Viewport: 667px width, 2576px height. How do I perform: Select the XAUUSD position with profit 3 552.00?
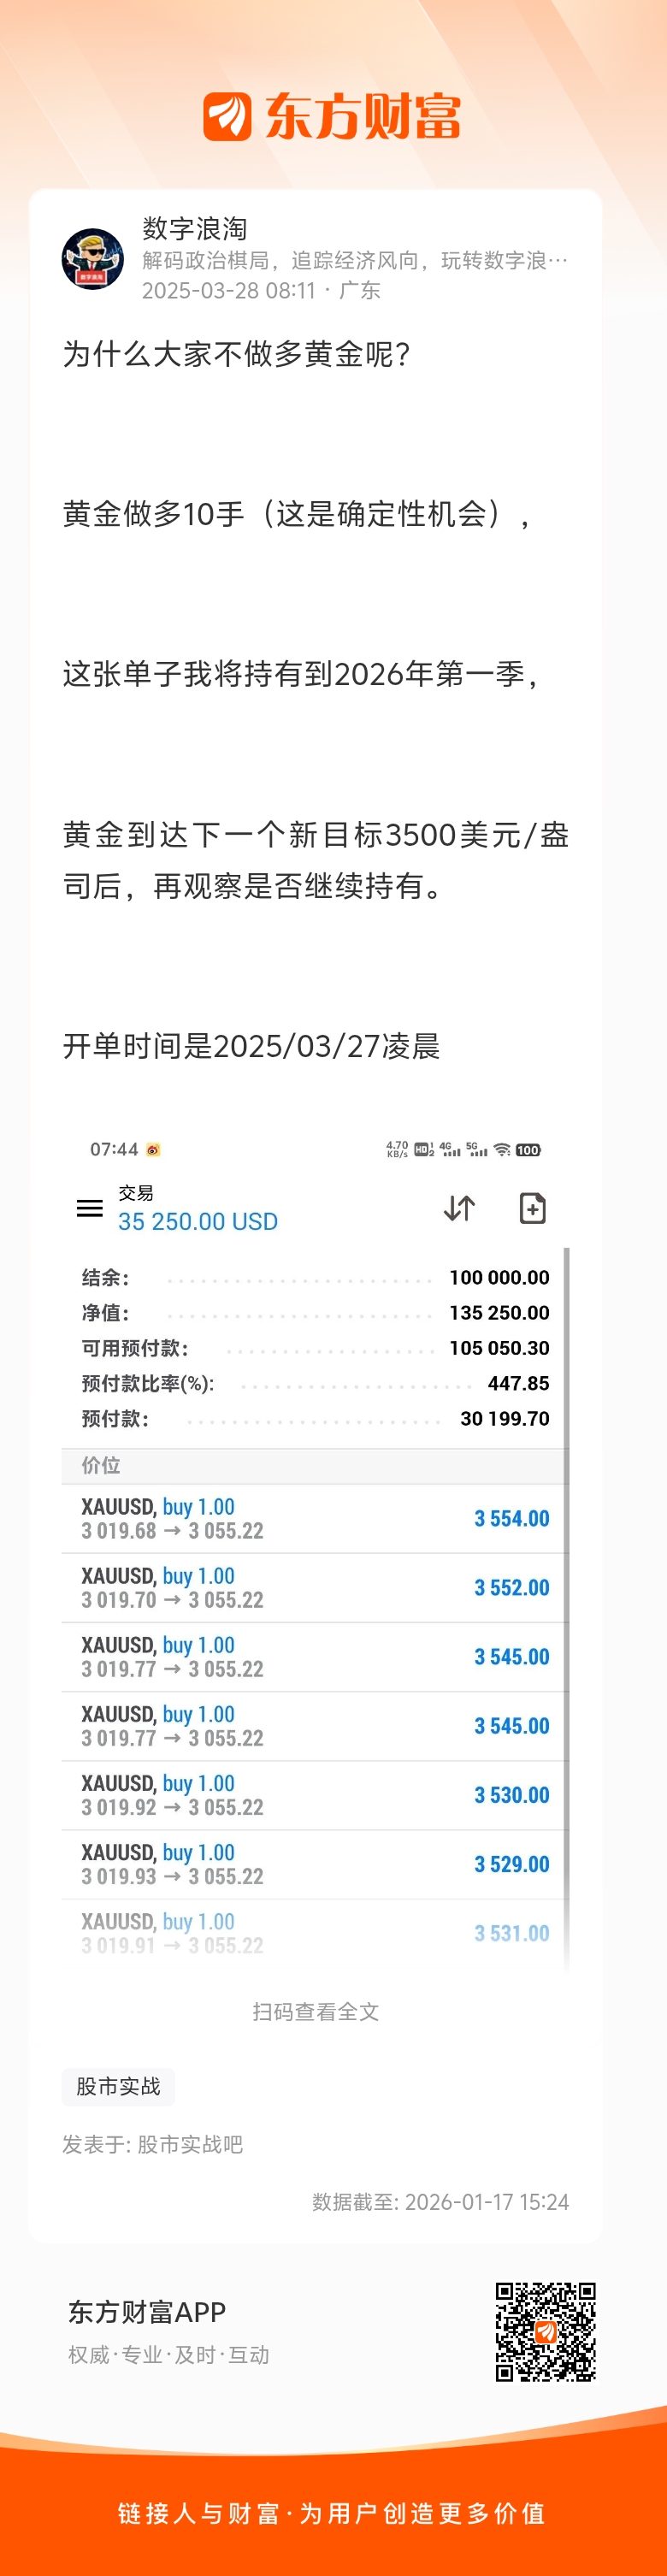(314, 1587)
